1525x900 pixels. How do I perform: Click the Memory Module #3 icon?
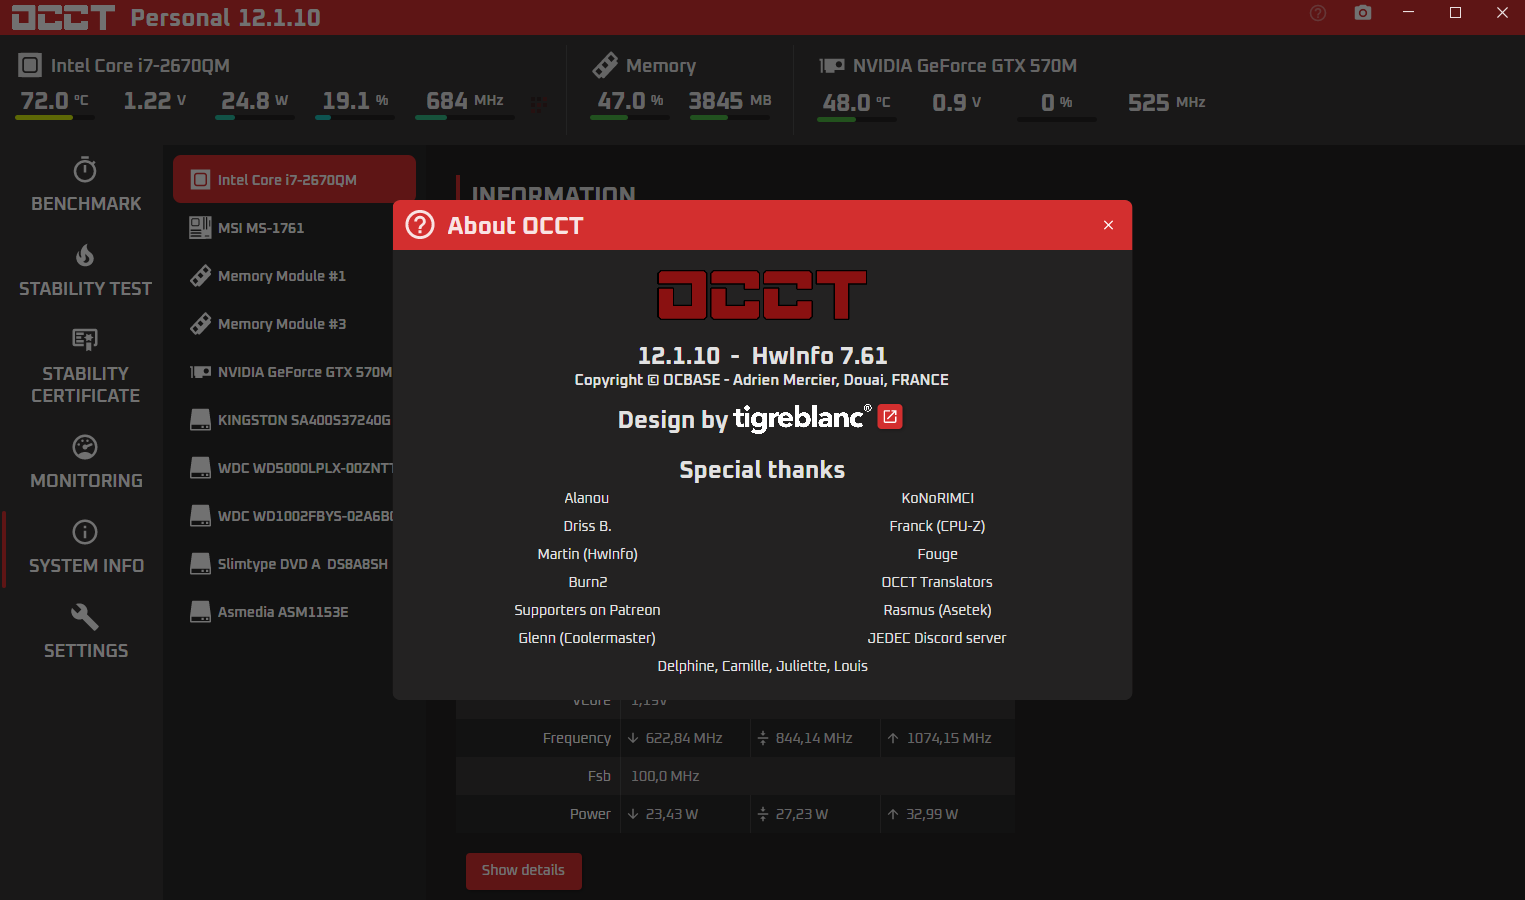pos(200,324)
